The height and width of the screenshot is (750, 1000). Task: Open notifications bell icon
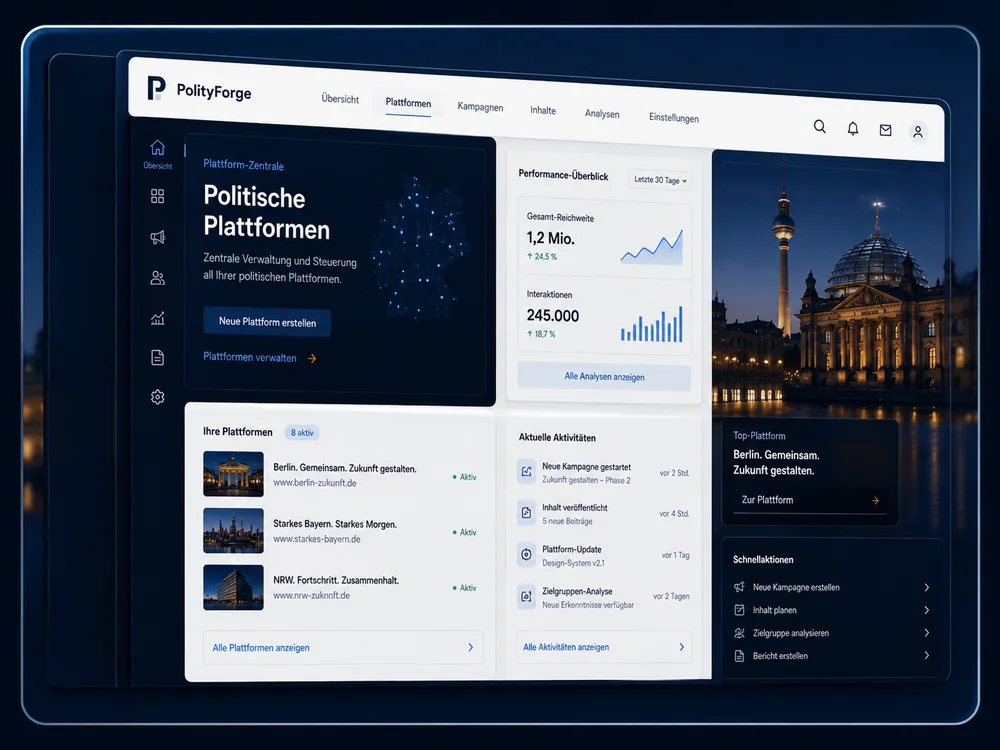click(853, 128)
